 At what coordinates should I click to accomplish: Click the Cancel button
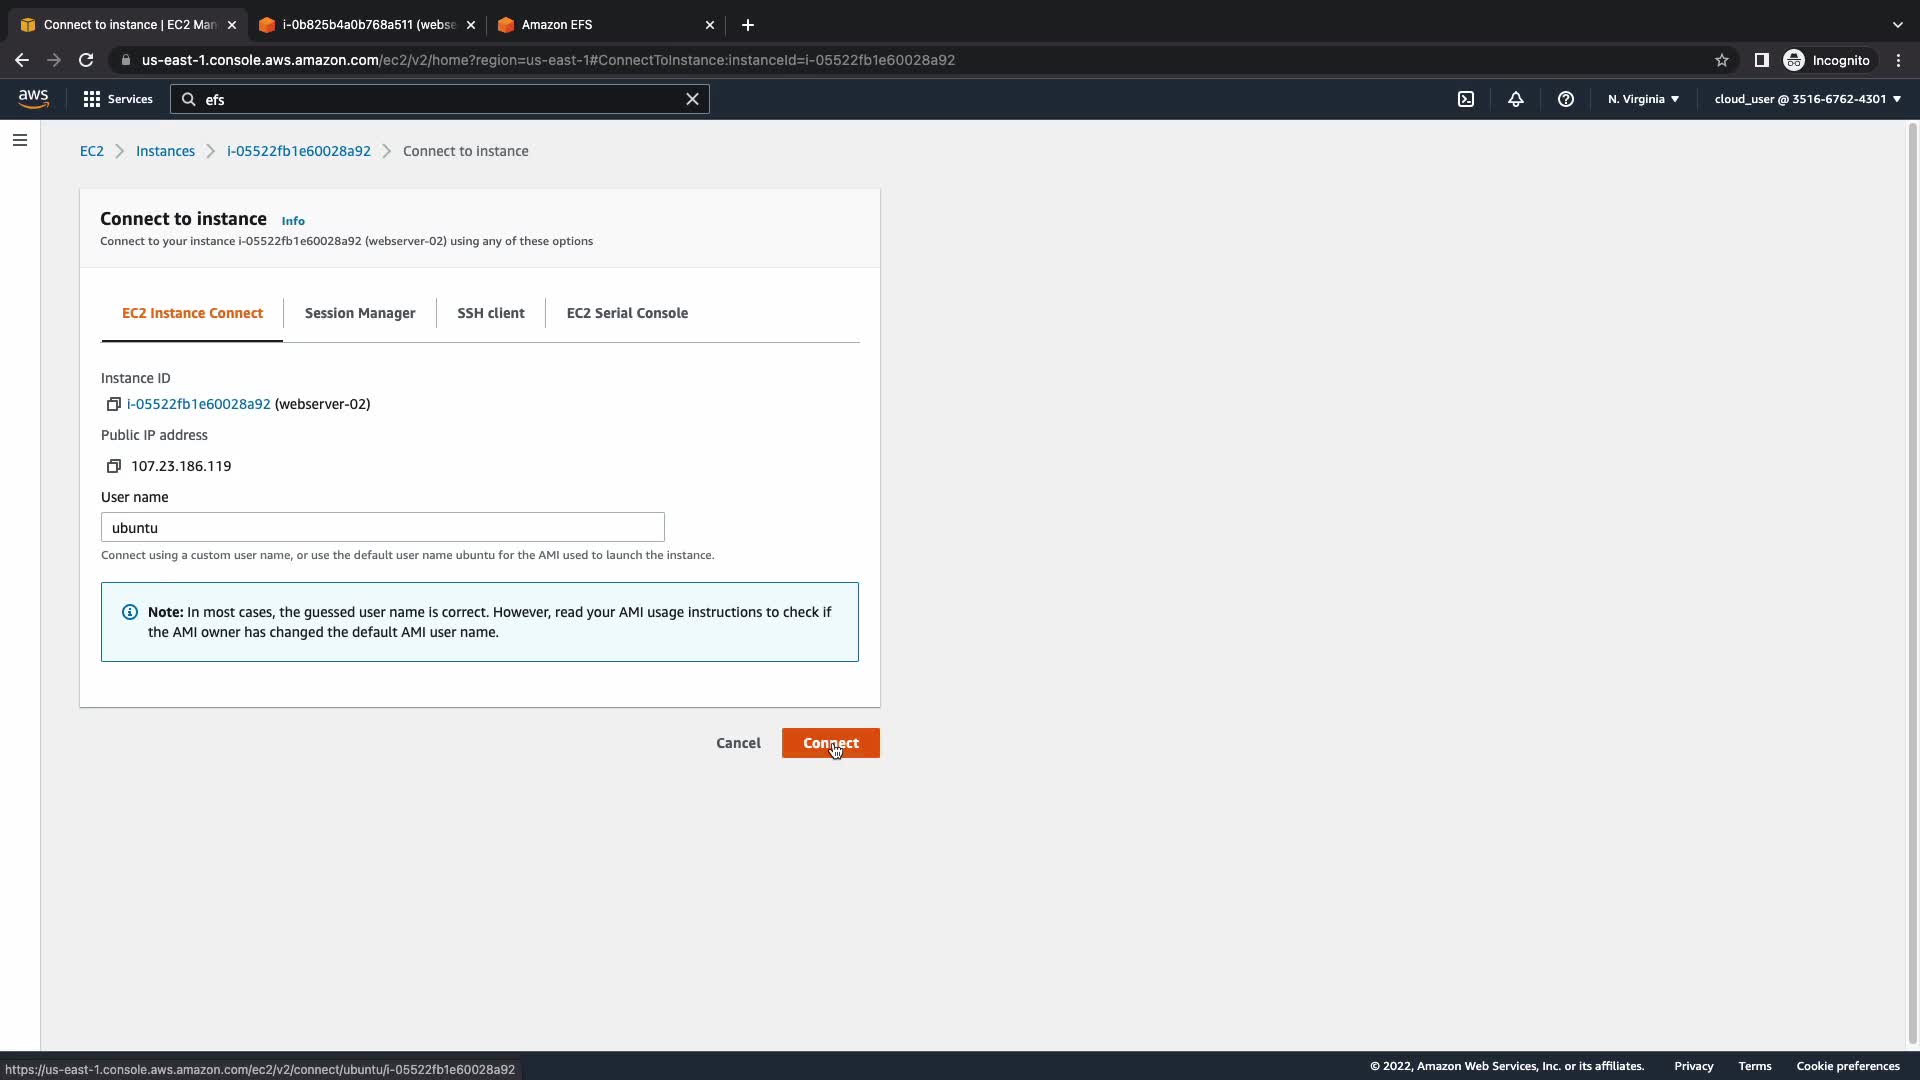(x=738, y=743)
